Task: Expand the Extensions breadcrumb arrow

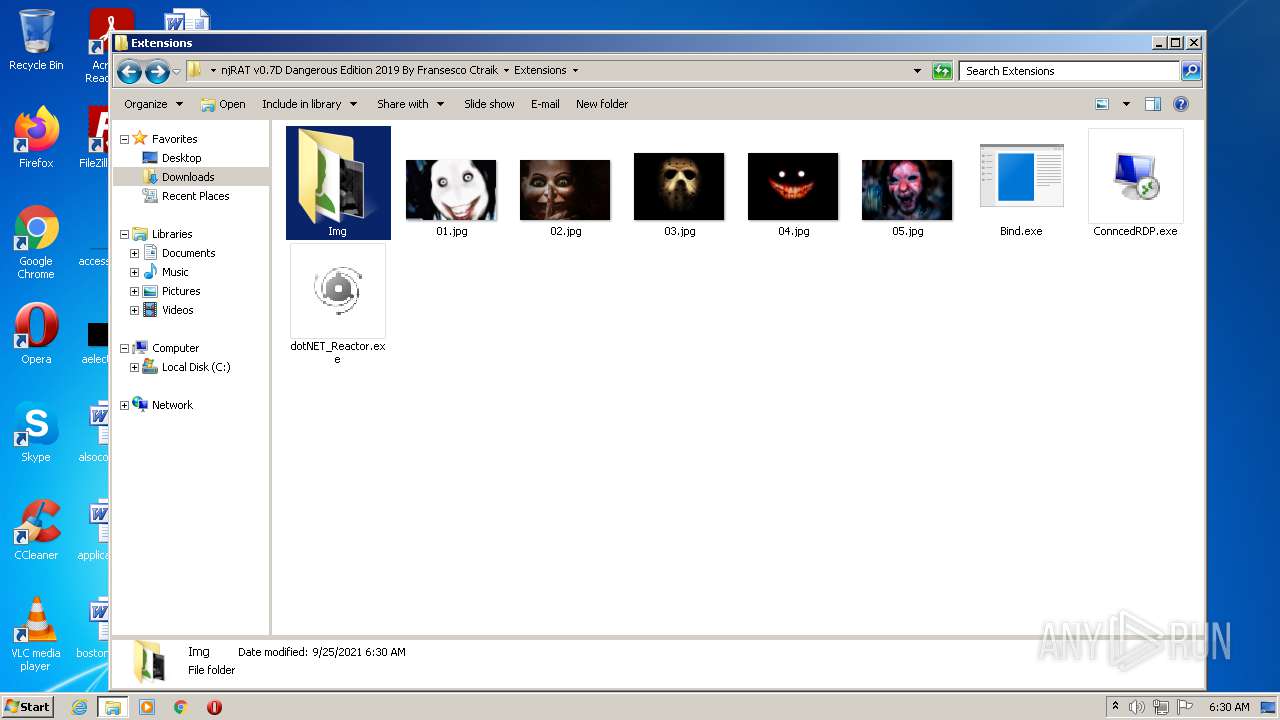Action: click(575, 71)
